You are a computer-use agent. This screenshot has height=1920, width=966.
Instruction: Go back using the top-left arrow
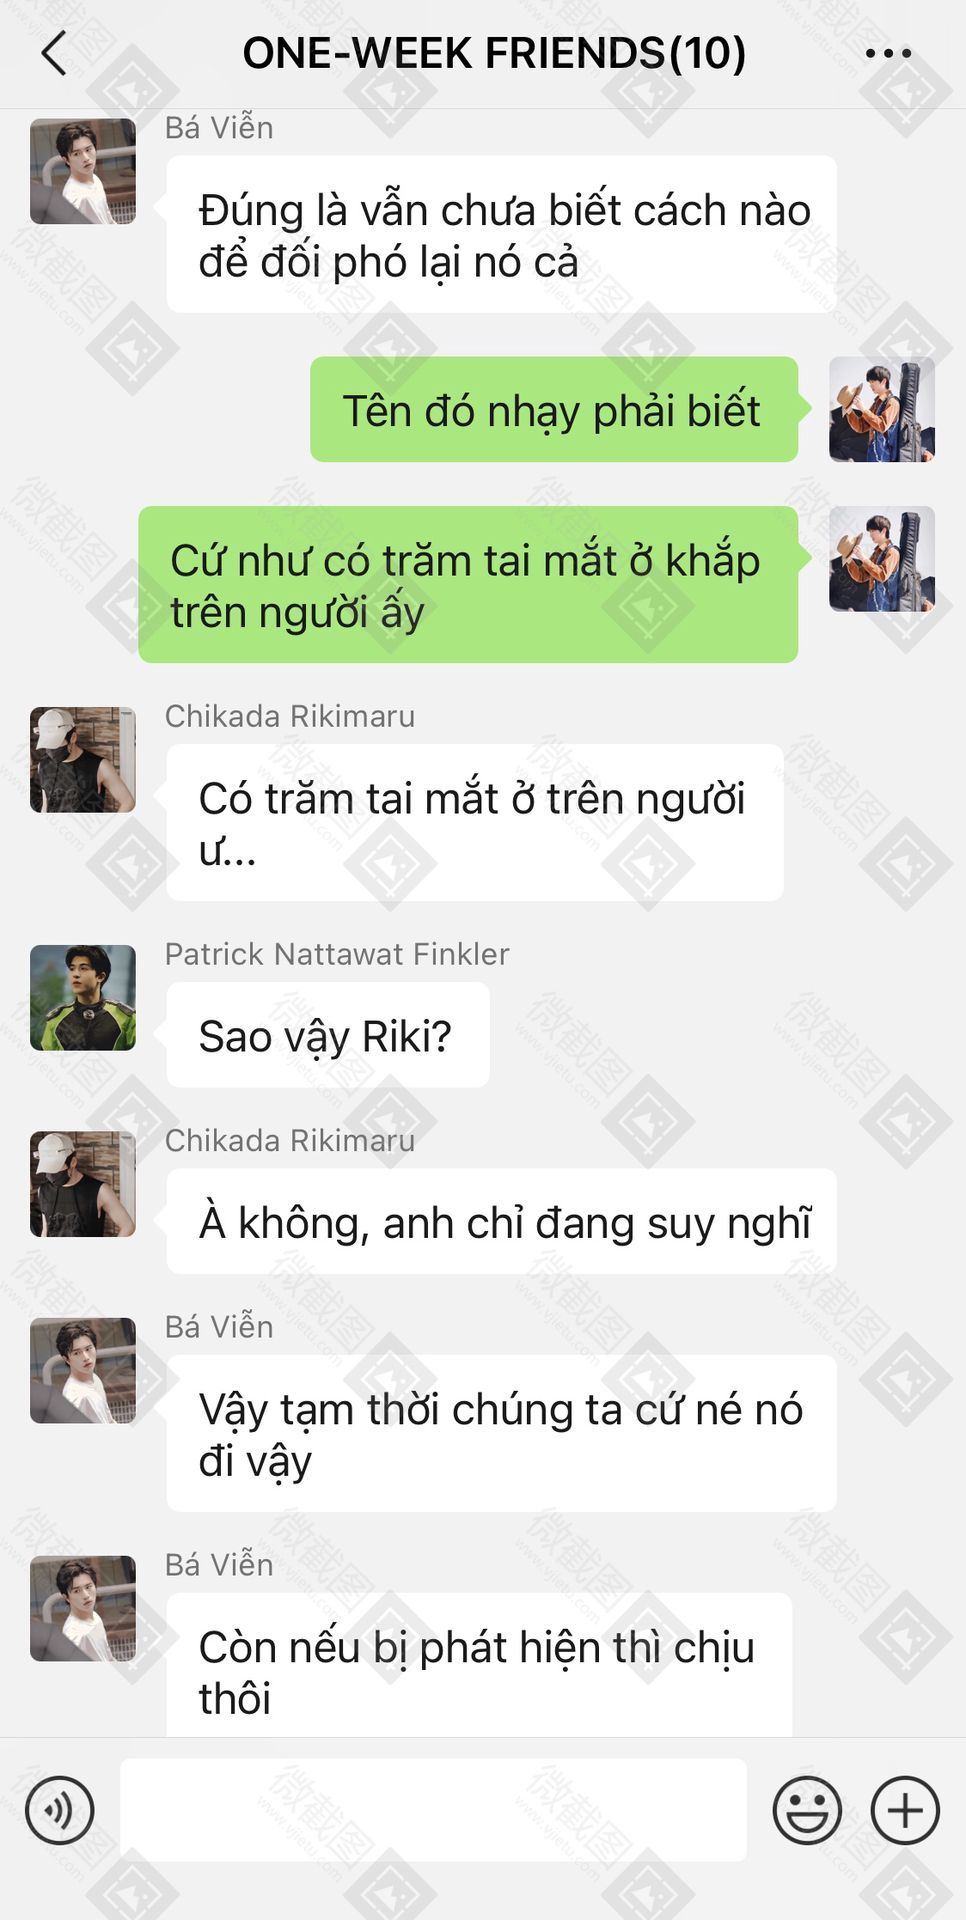tap(54, 53)
